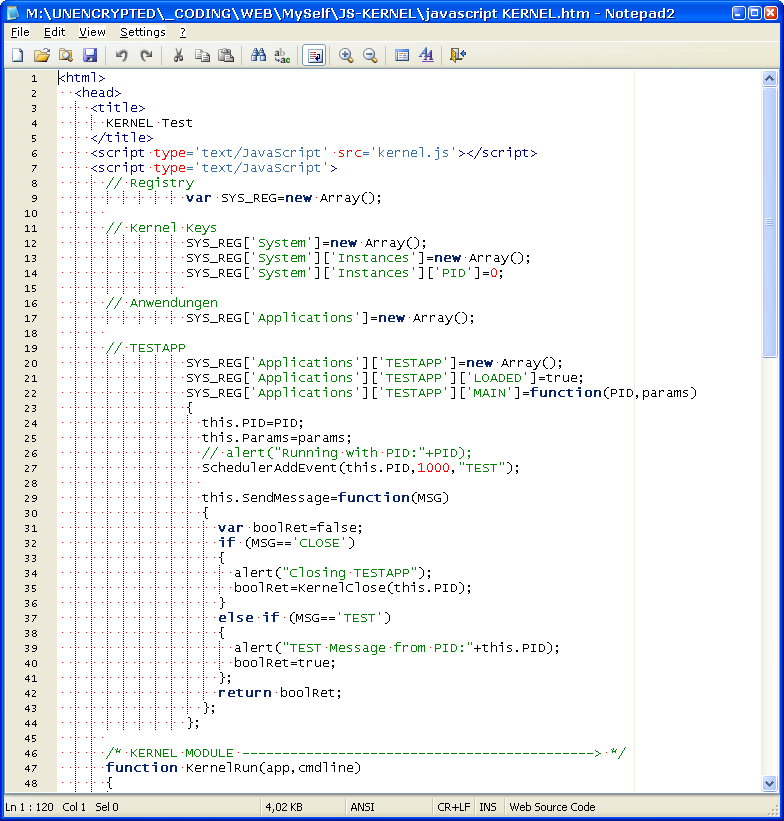784x821 pixels.
Task: Click 'this.SendMessage=function(MSG)' line
Action: pos(325,498)
